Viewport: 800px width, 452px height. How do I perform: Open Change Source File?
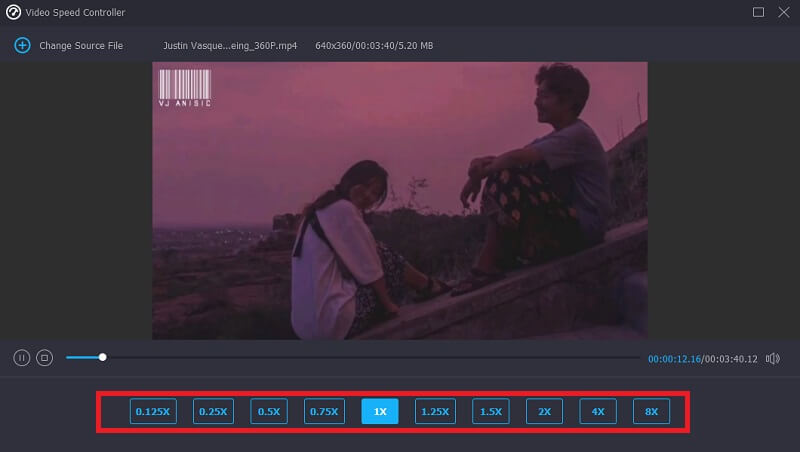coord(80,46)
